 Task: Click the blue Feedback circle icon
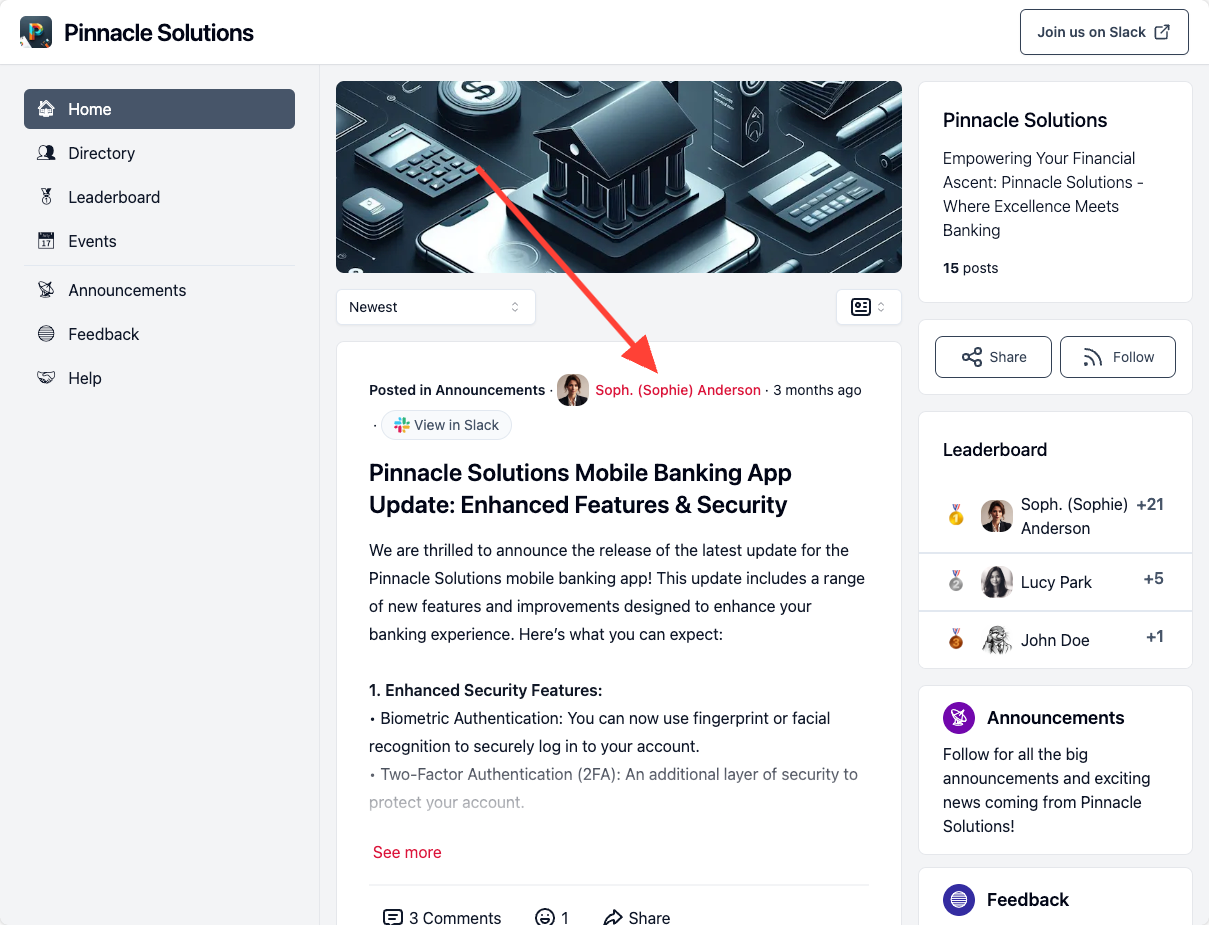958,900
